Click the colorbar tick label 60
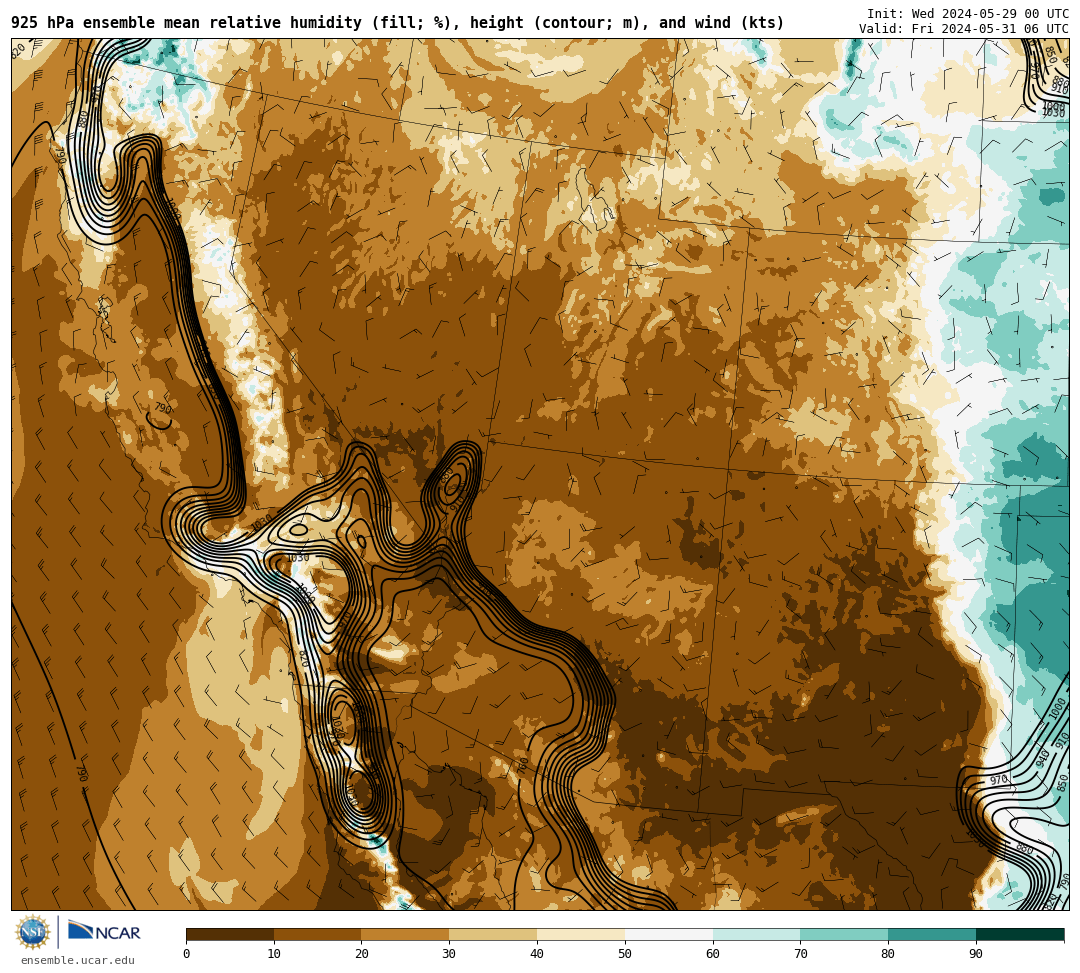Screen dimensions: 1080x973 (x=713, y=954)
